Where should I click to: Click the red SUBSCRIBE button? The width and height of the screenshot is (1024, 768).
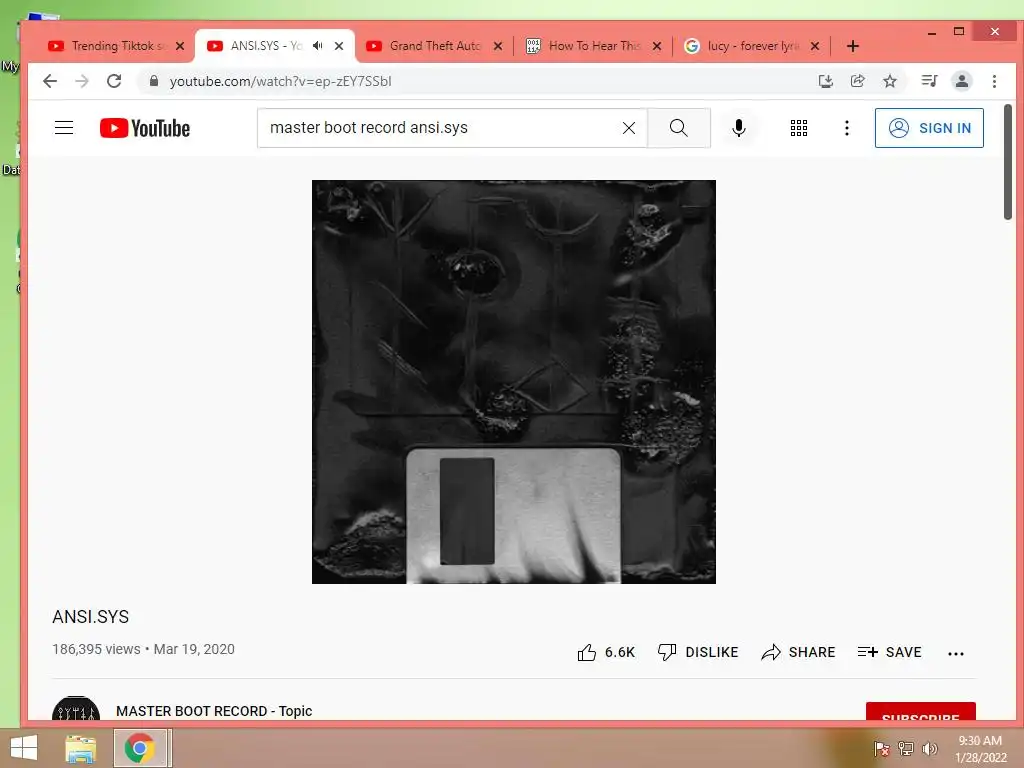921,712
